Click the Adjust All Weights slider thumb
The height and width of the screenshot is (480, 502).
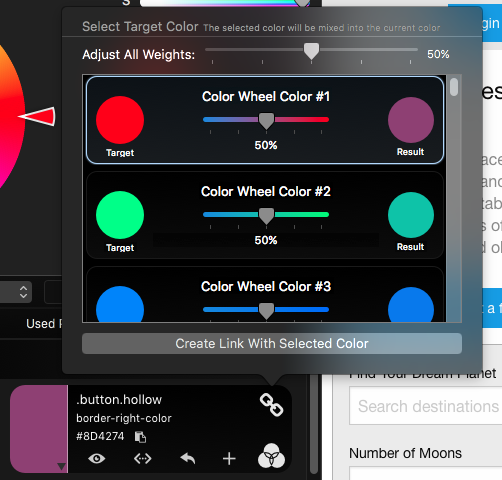311,51
